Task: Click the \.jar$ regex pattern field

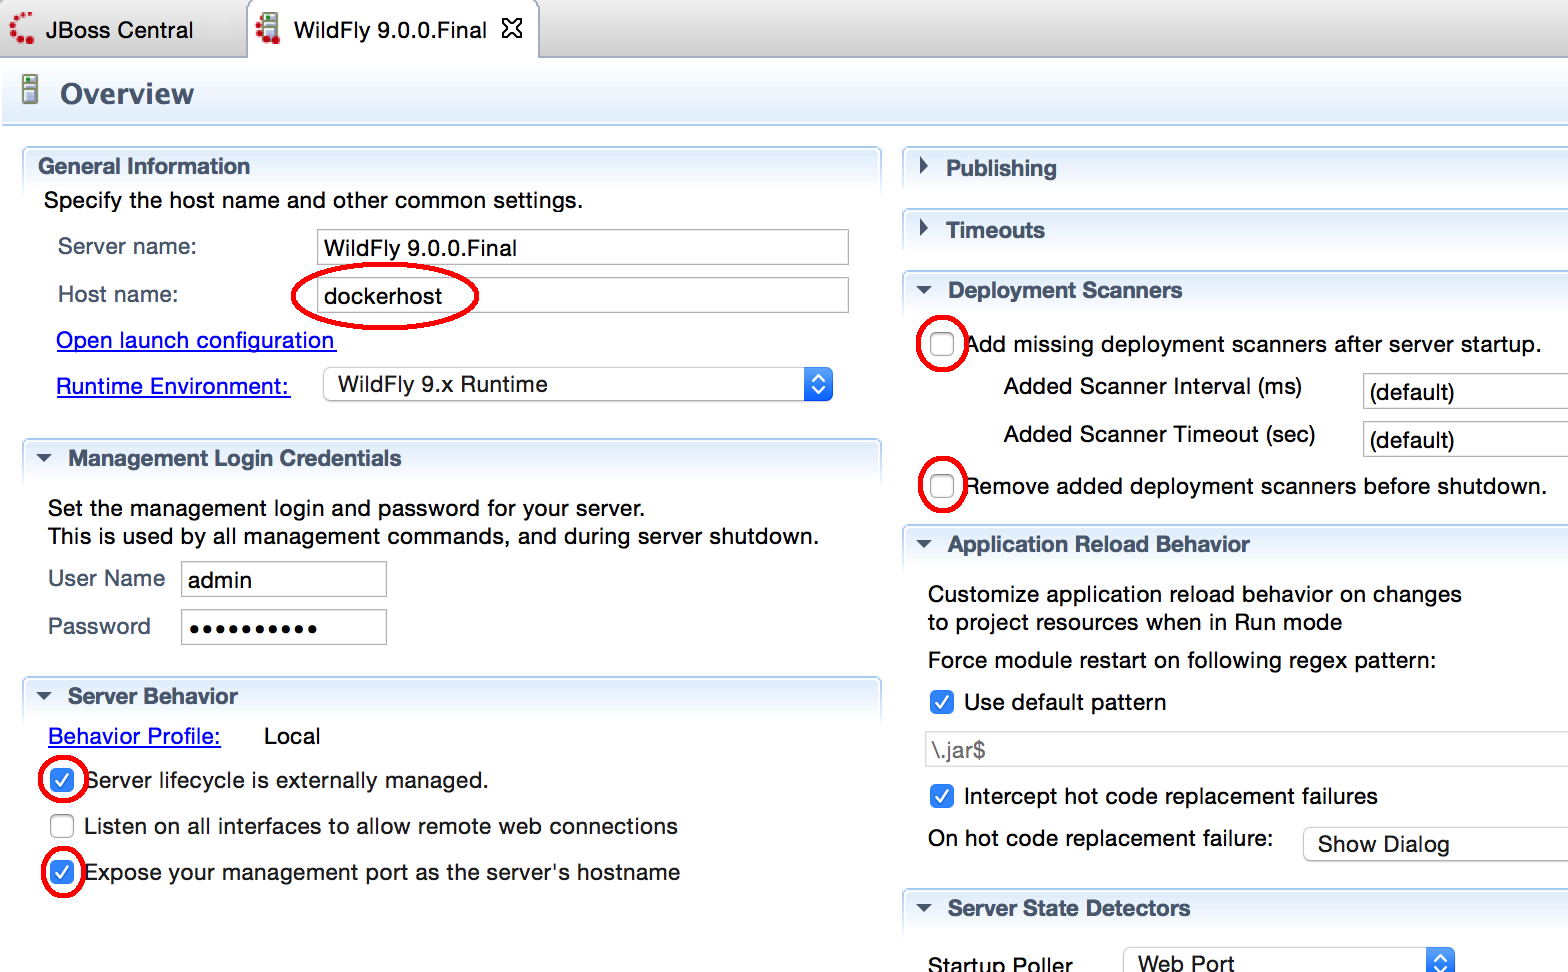Action: point(1247,749)
